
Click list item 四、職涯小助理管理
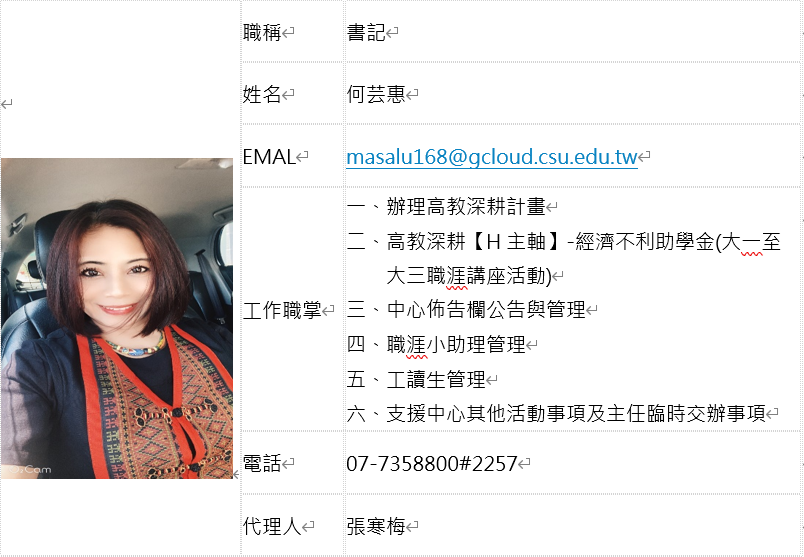(x=436, y=345)
